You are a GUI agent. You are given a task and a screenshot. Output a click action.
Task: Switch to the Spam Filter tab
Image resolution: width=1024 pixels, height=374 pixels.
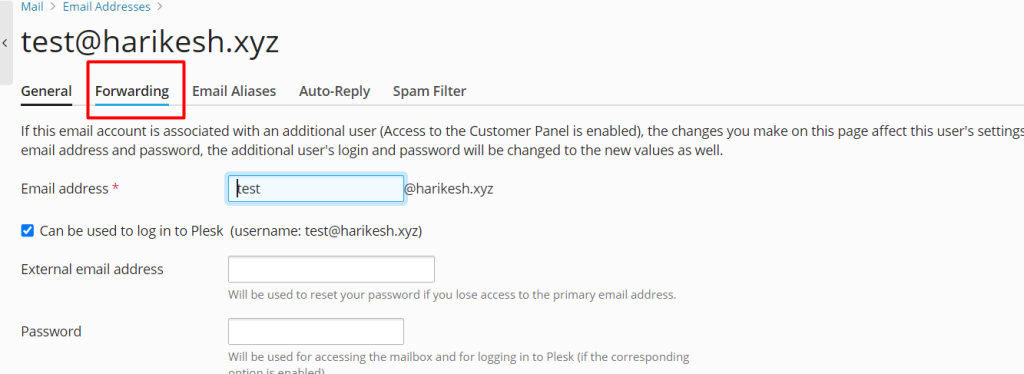430,91
